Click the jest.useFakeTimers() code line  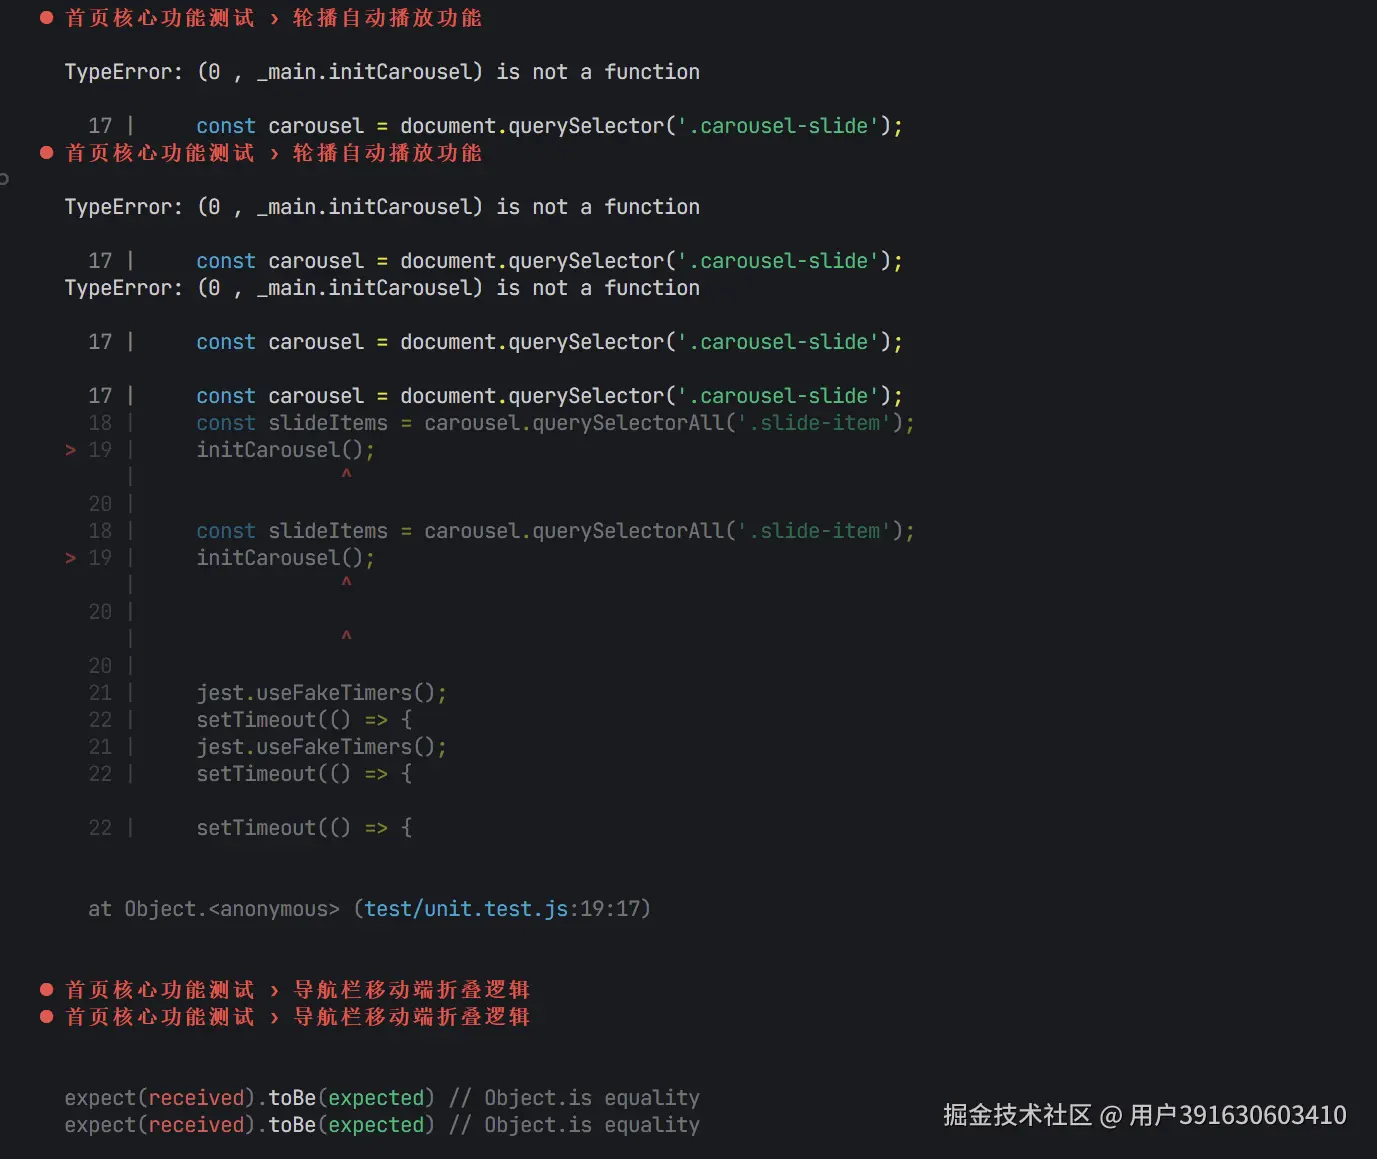(x=321, y=692)
